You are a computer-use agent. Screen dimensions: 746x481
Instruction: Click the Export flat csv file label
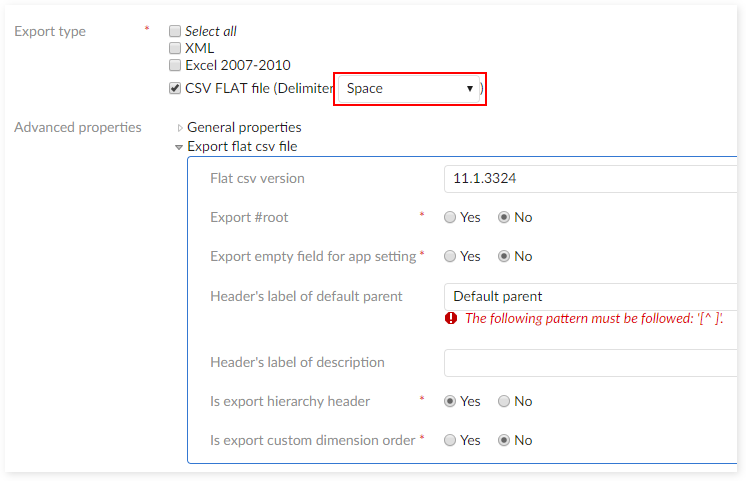click(242, 147)
